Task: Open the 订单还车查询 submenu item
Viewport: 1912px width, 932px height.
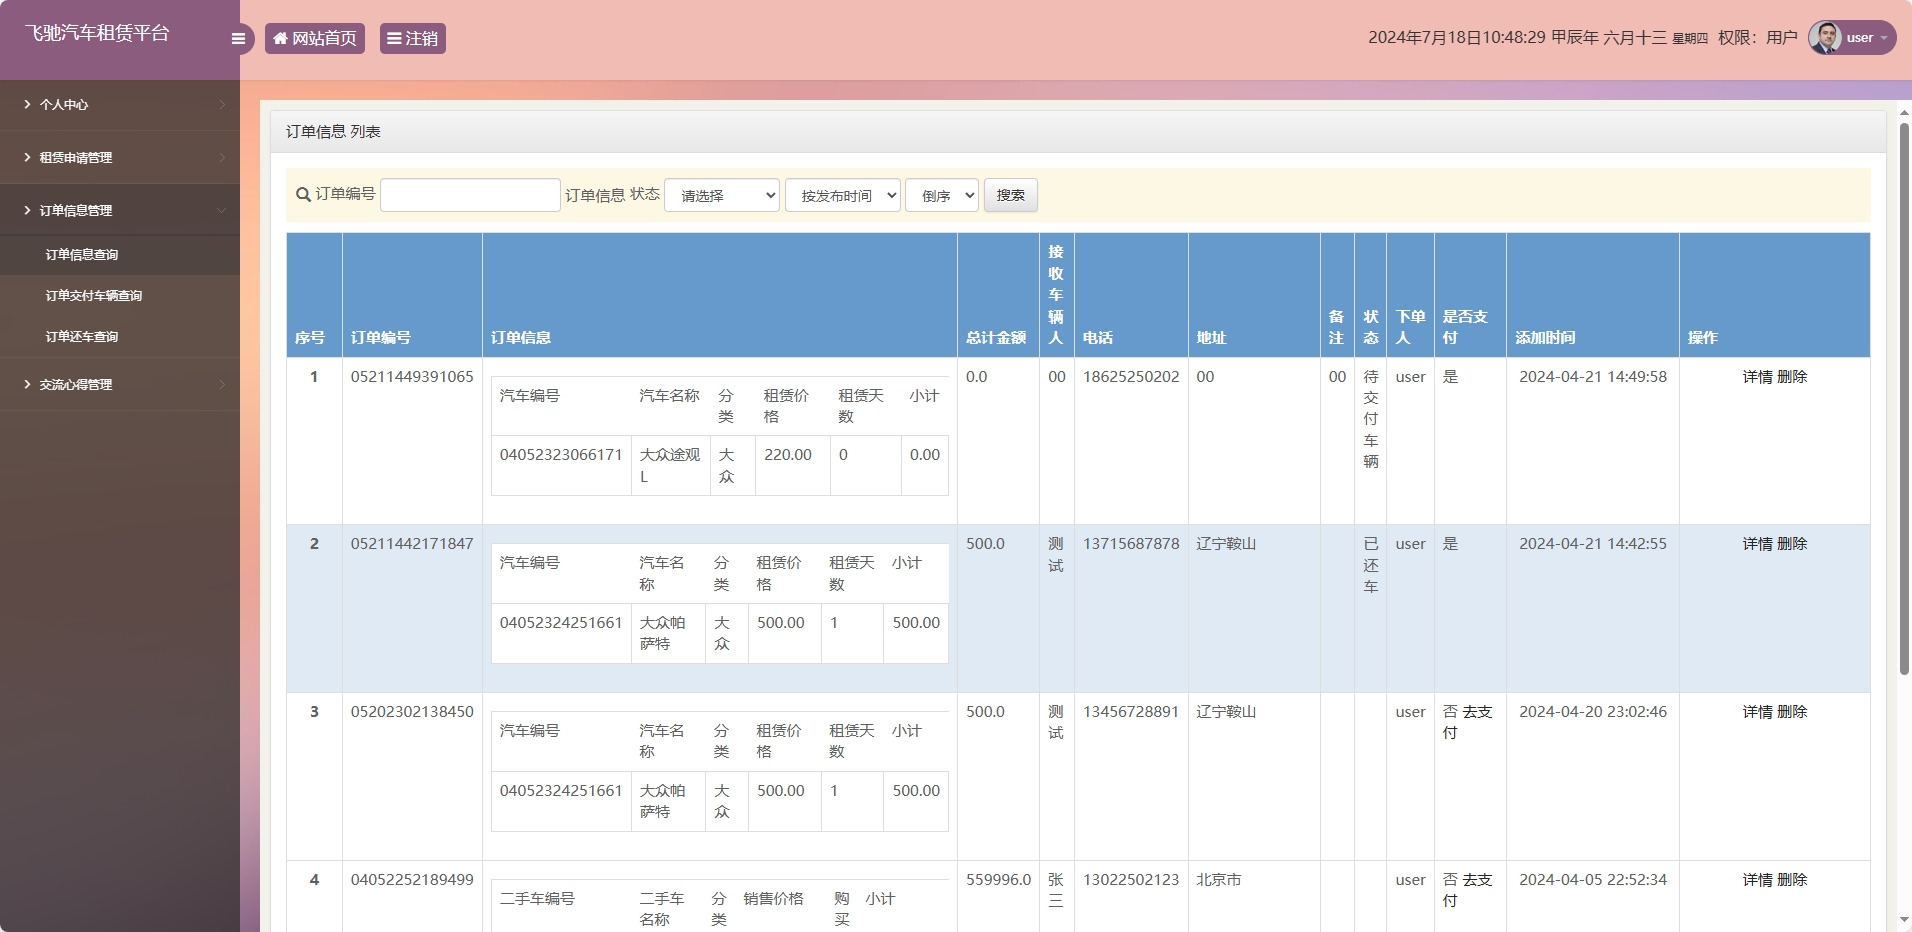Action: [x=82, y=337]
